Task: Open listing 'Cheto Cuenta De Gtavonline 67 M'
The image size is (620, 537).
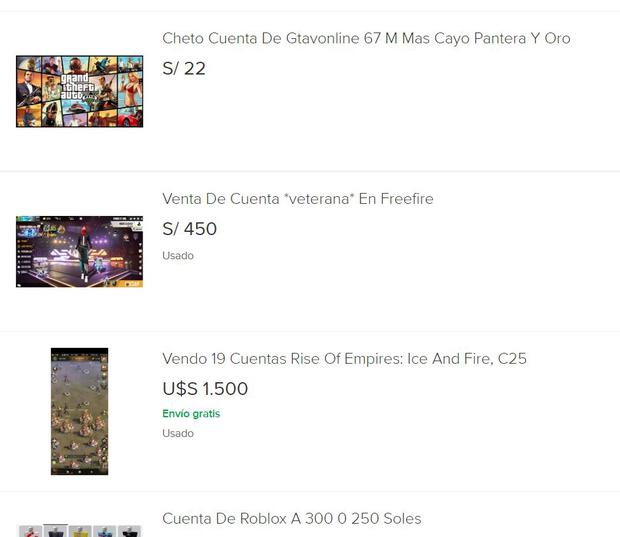Action: [x=366, y=38]
